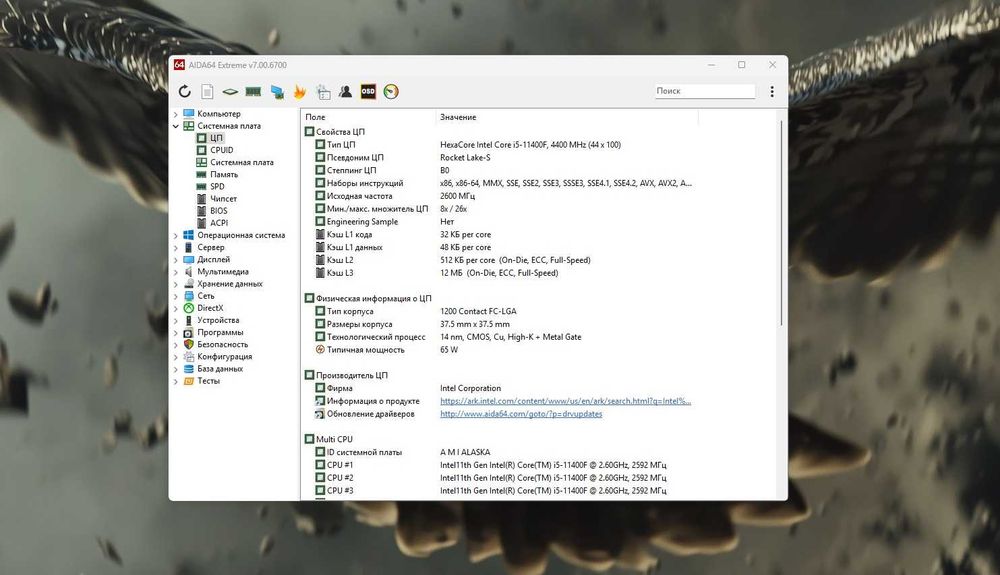Open the ark.intel.com product link
Screen dimensions: 1000x575
(566, 401)
